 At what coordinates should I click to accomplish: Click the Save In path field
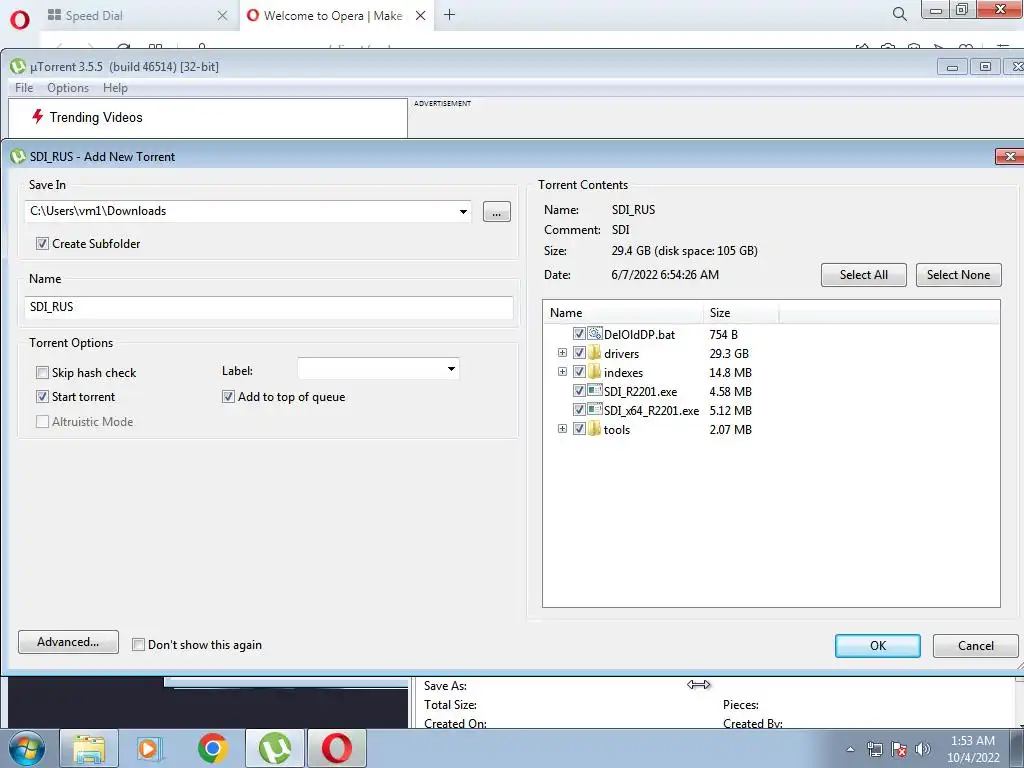point(248,211)
